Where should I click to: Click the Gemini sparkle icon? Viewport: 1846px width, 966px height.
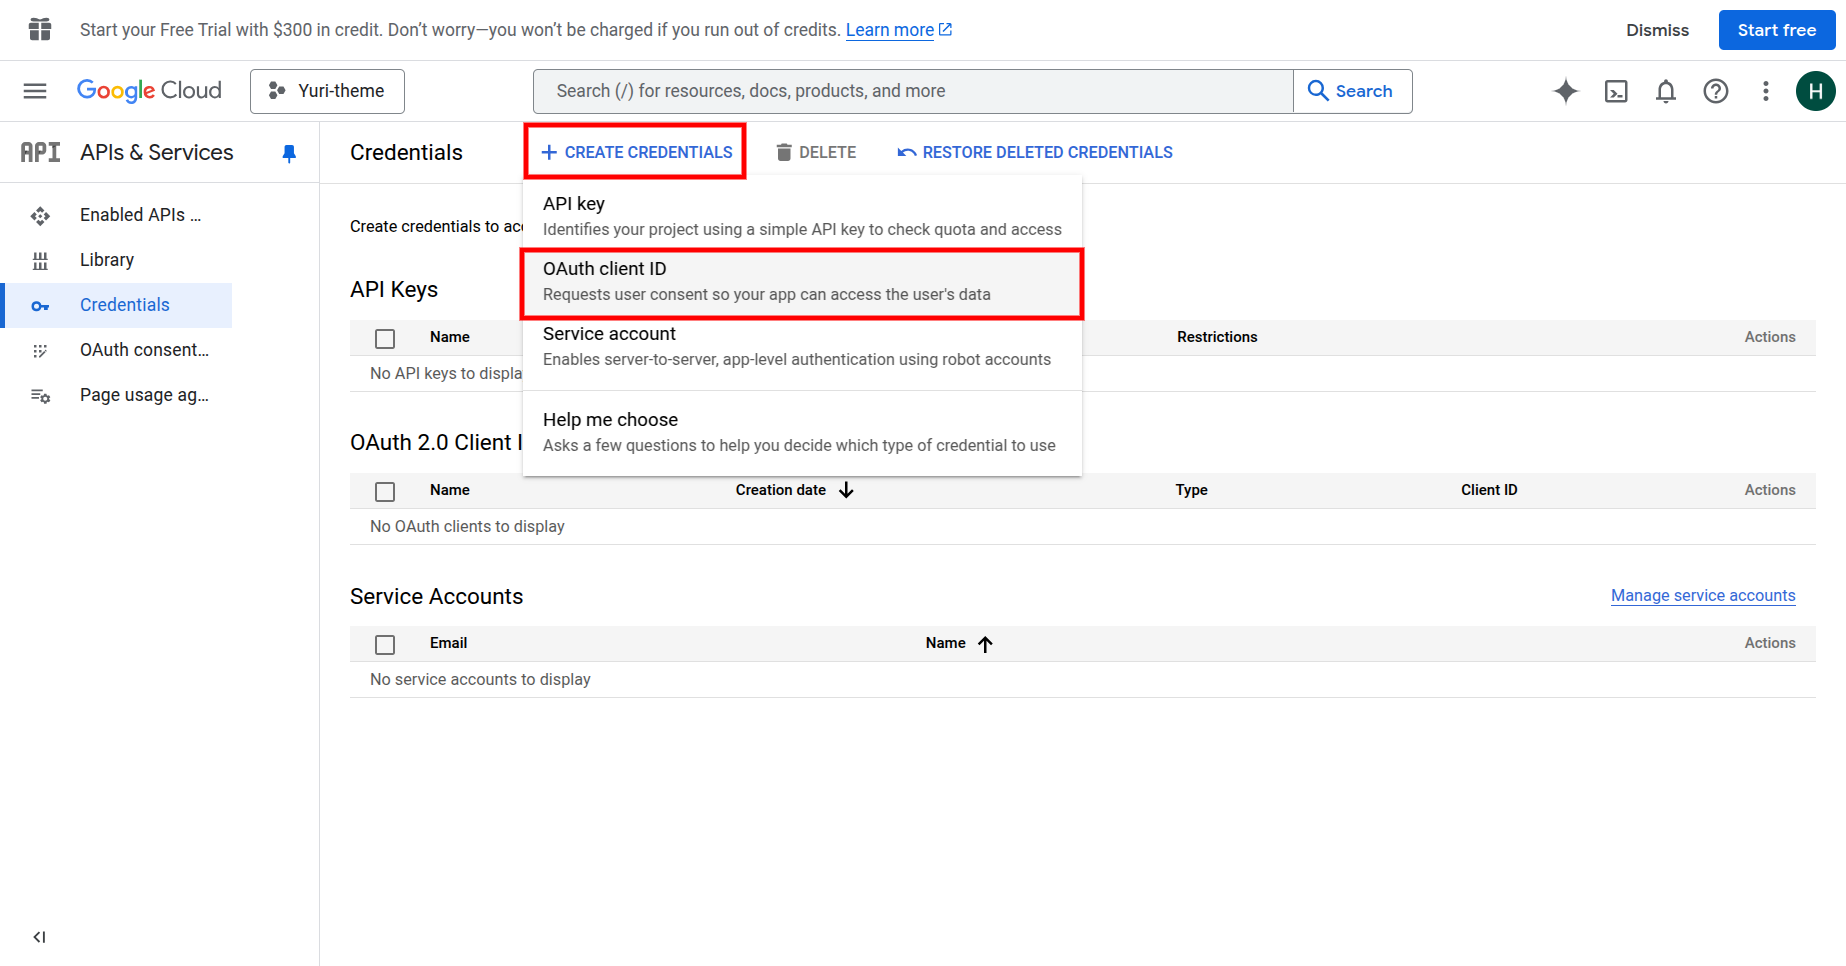coord(1565,91)
